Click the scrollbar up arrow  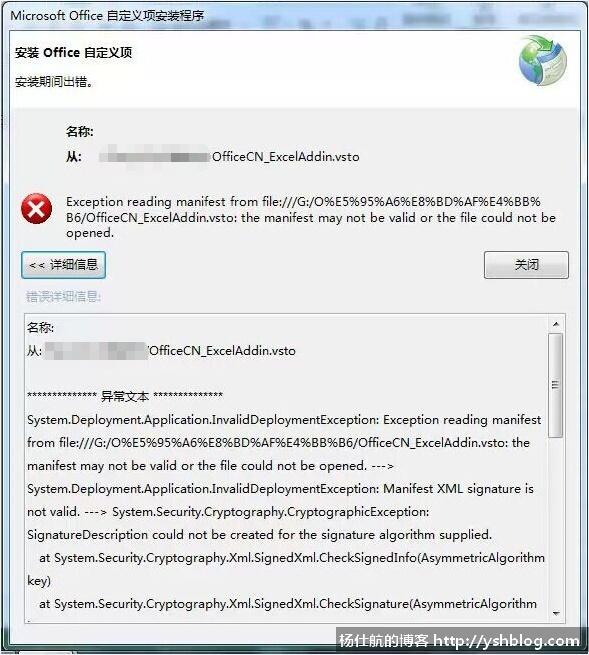(x=556, y=324)
